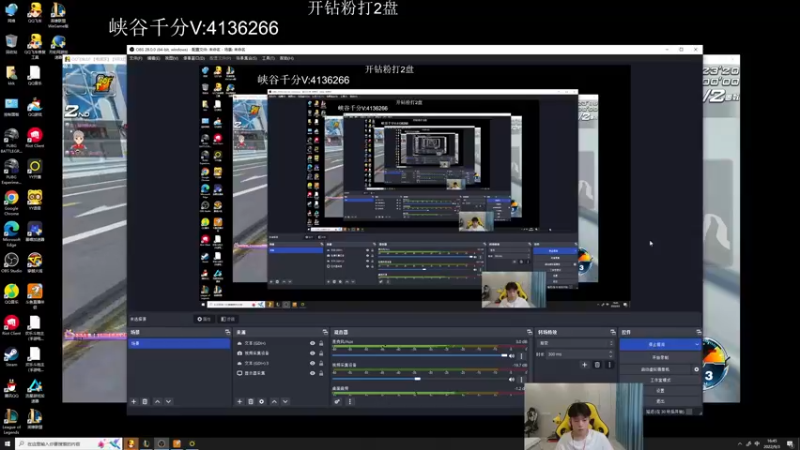This screenshot has height=450, width=800.
Task: Add a transition with the Scene Transitions plus icon
Action: (585, 365)
